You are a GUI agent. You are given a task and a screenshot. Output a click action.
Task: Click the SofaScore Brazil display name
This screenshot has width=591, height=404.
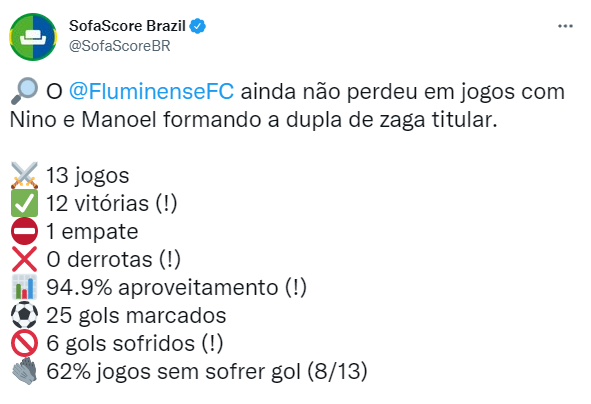[x=127, y=26]
